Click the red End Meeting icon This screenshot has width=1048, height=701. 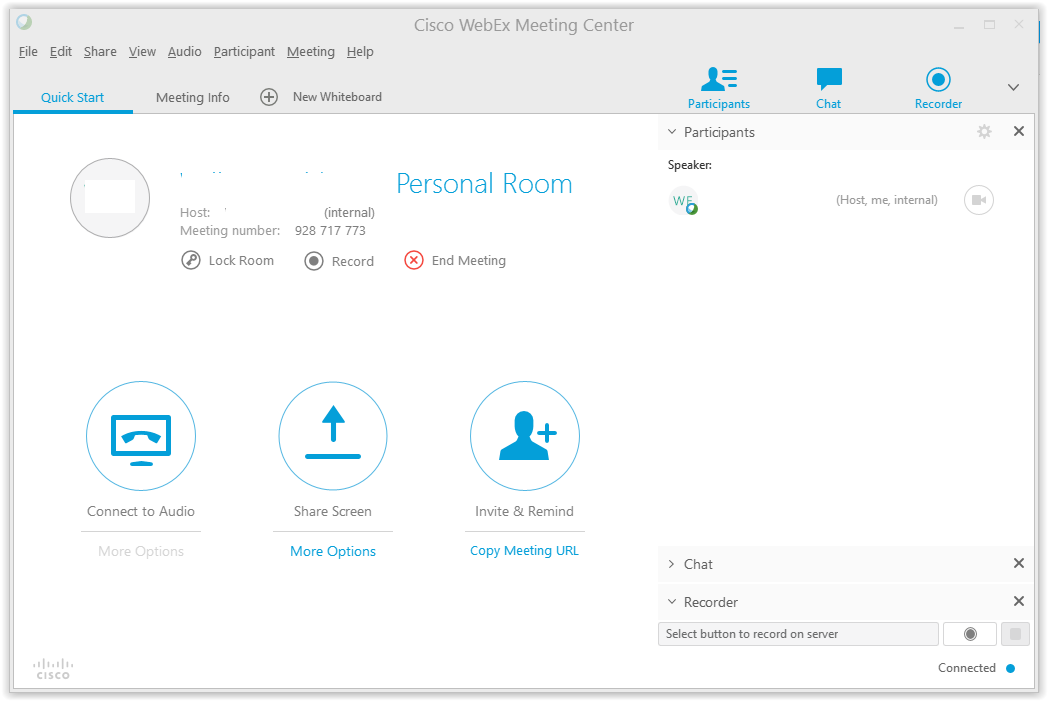coord(414,260)
